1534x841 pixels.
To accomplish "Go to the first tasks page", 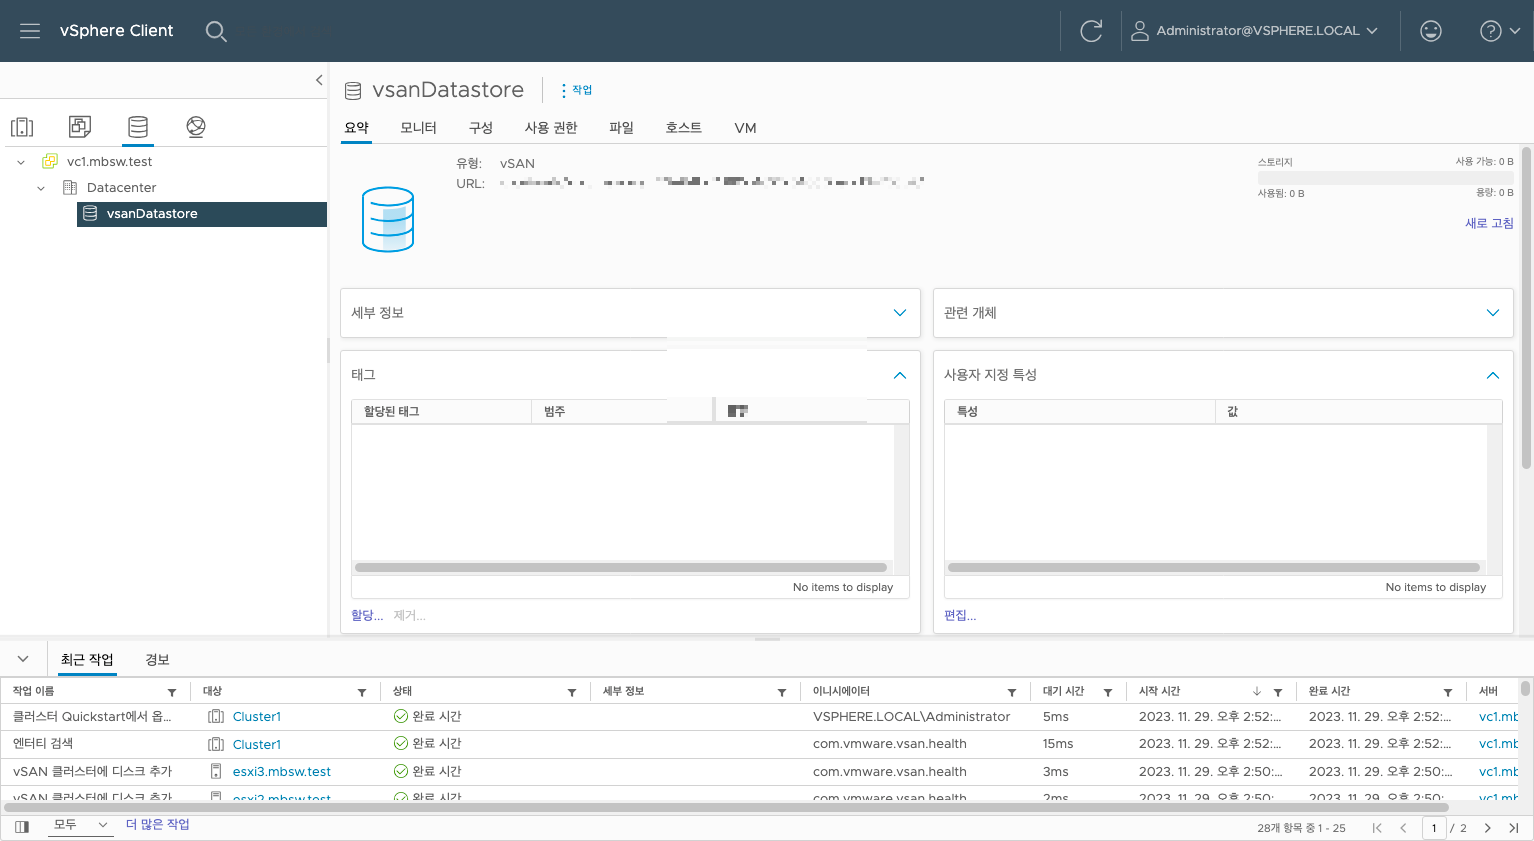I will pos(1377,828).
